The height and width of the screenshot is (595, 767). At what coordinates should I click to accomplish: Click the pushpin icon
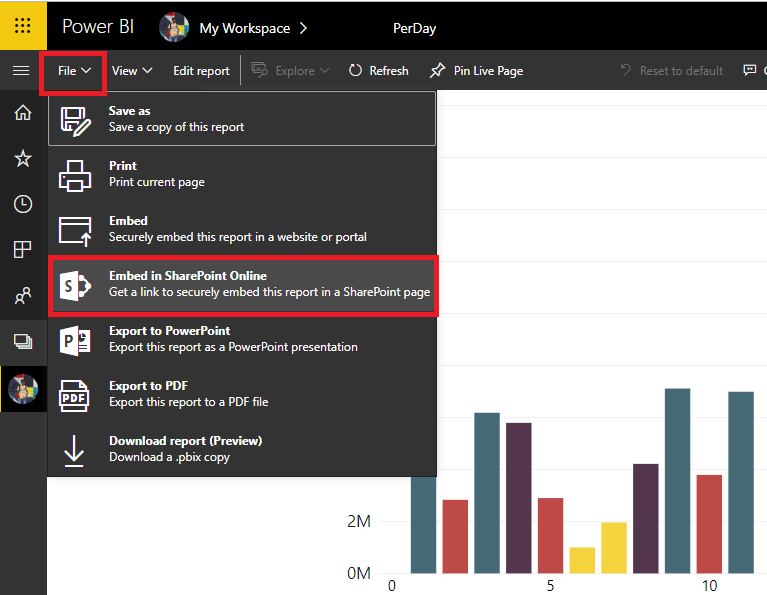click(437, 70)
